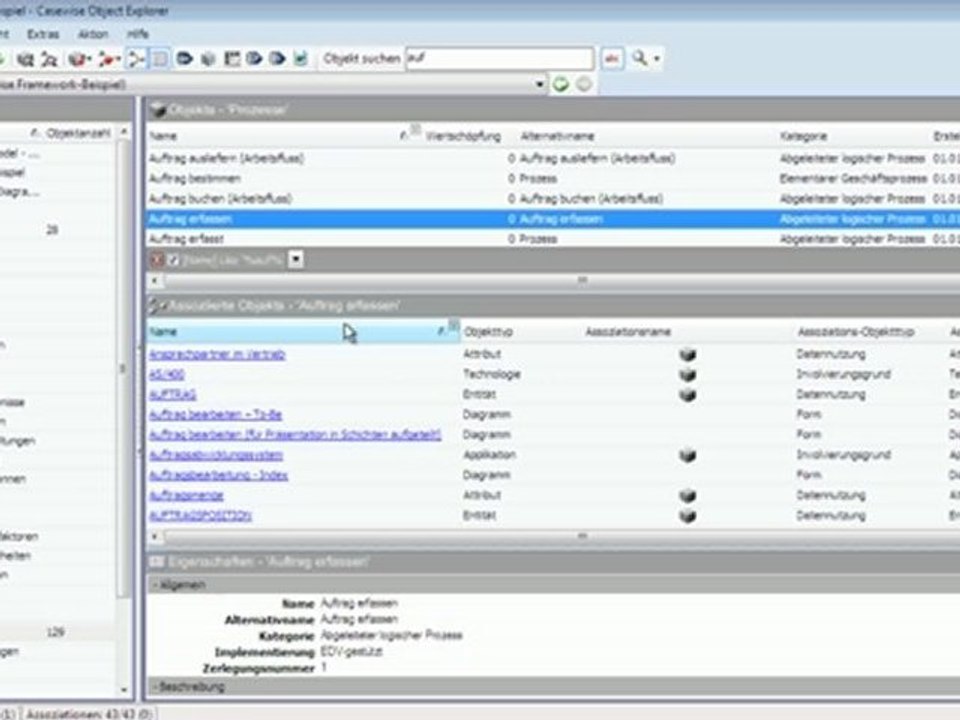Open the Hilfe menu

coord(138,34)
